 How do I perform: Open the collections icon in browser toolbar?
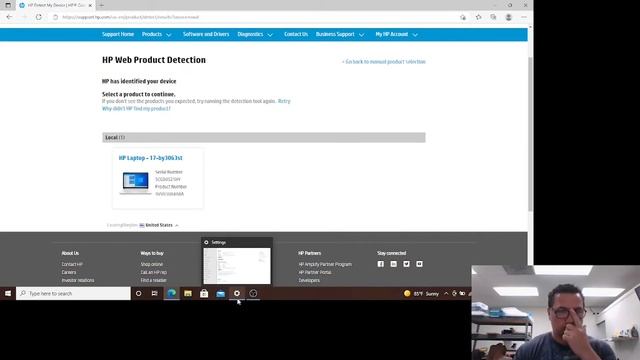click(493, 17)
